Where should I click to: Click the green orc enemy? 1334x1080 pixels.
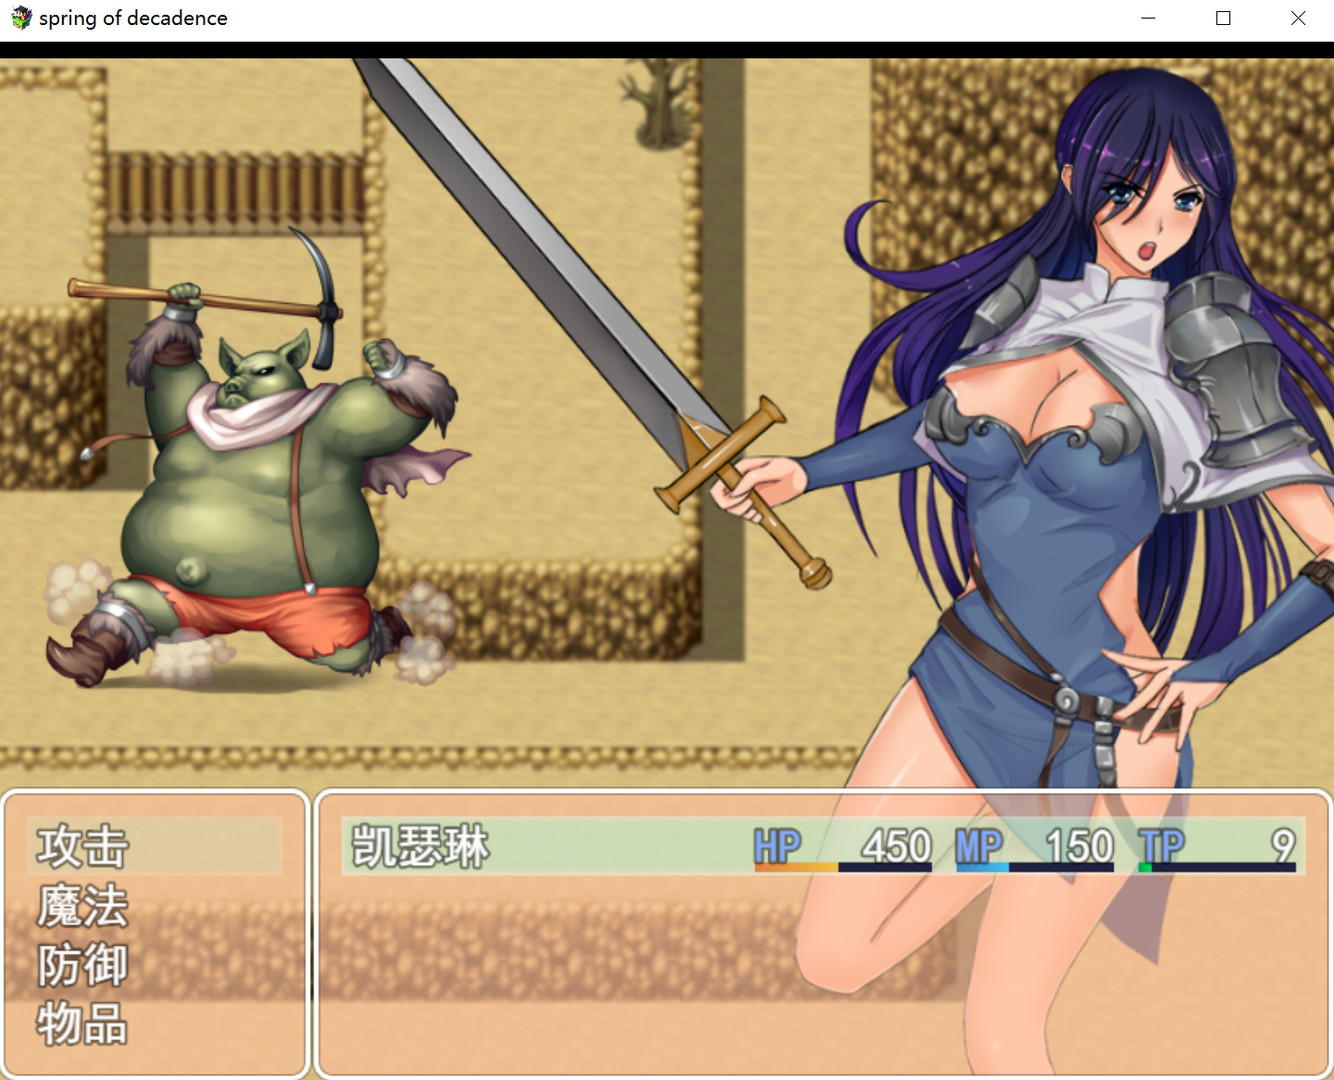pos(250,500)
